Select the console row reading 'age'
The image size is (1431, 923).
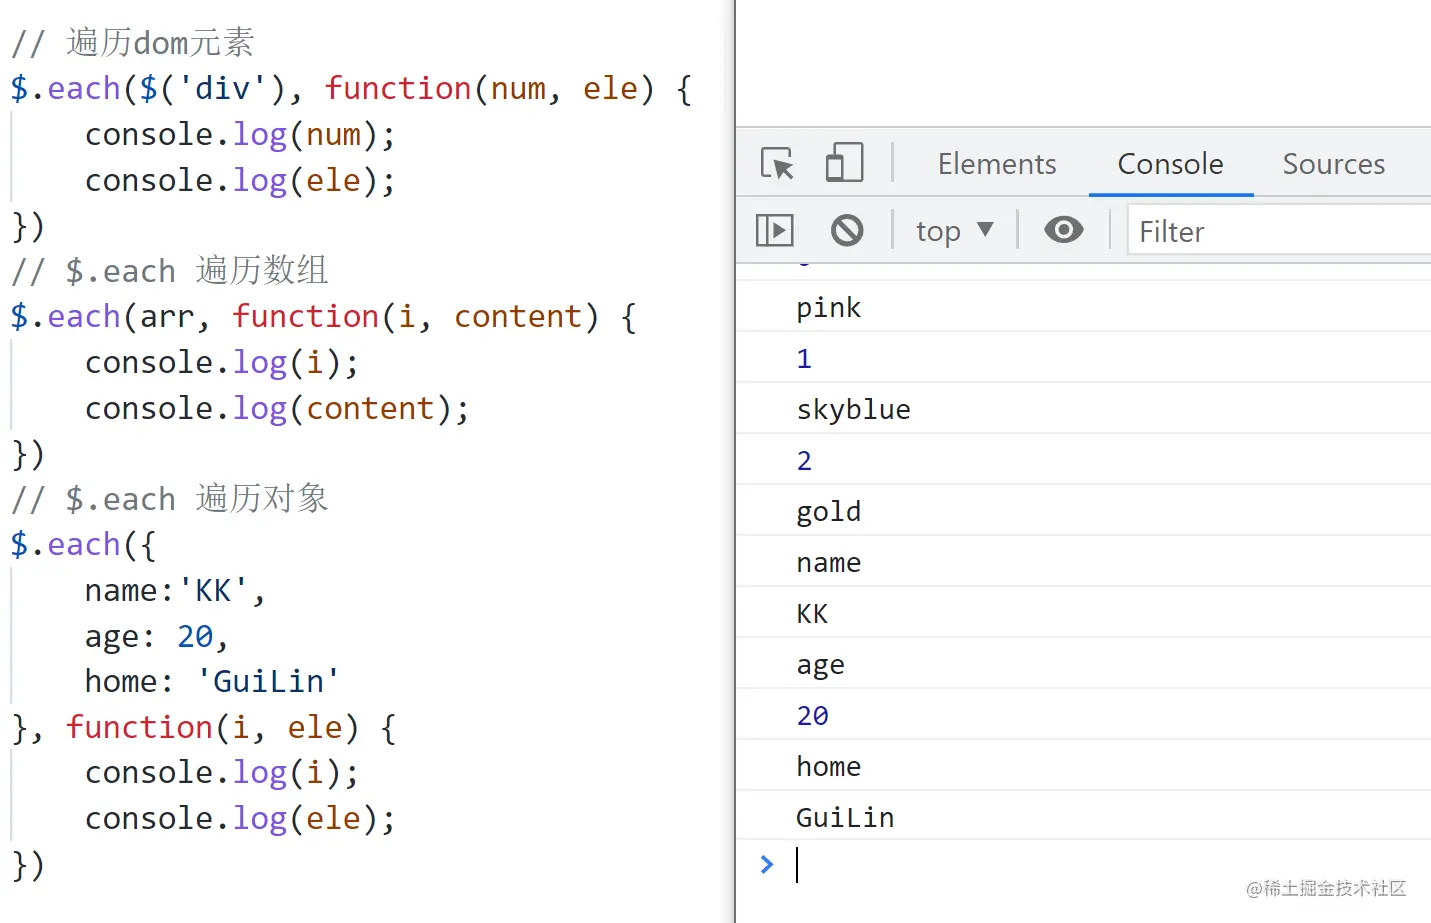1083,664
